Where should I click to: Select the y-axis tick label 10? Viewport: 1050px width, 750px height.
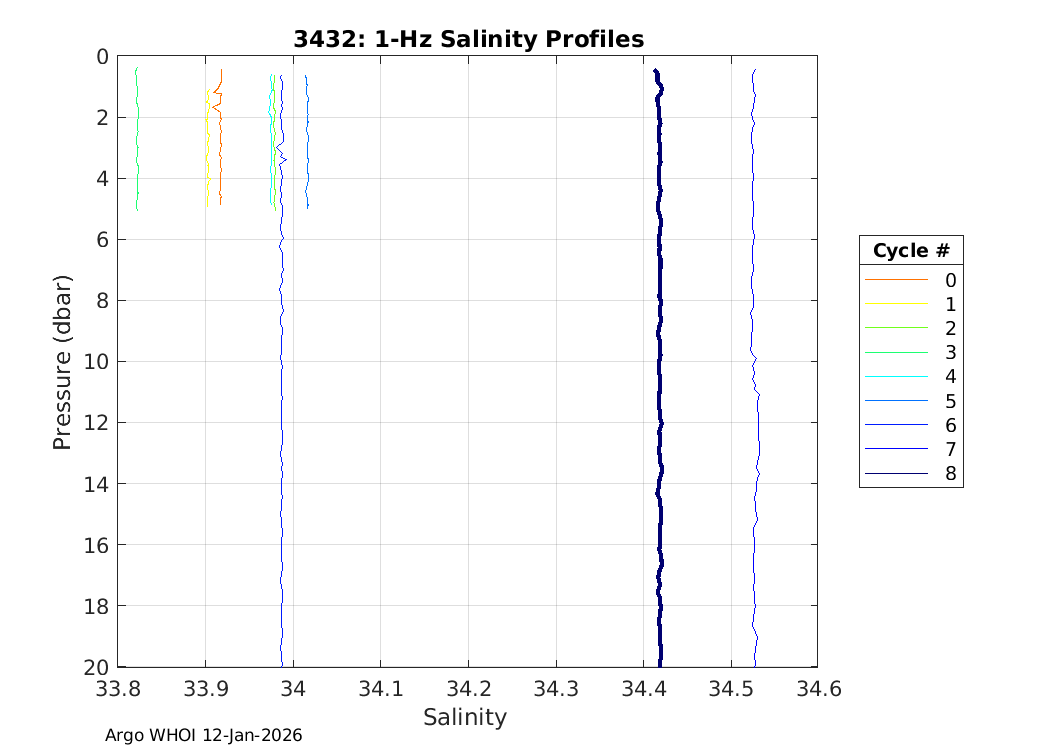pyautogui.click(x=95, y=361)
